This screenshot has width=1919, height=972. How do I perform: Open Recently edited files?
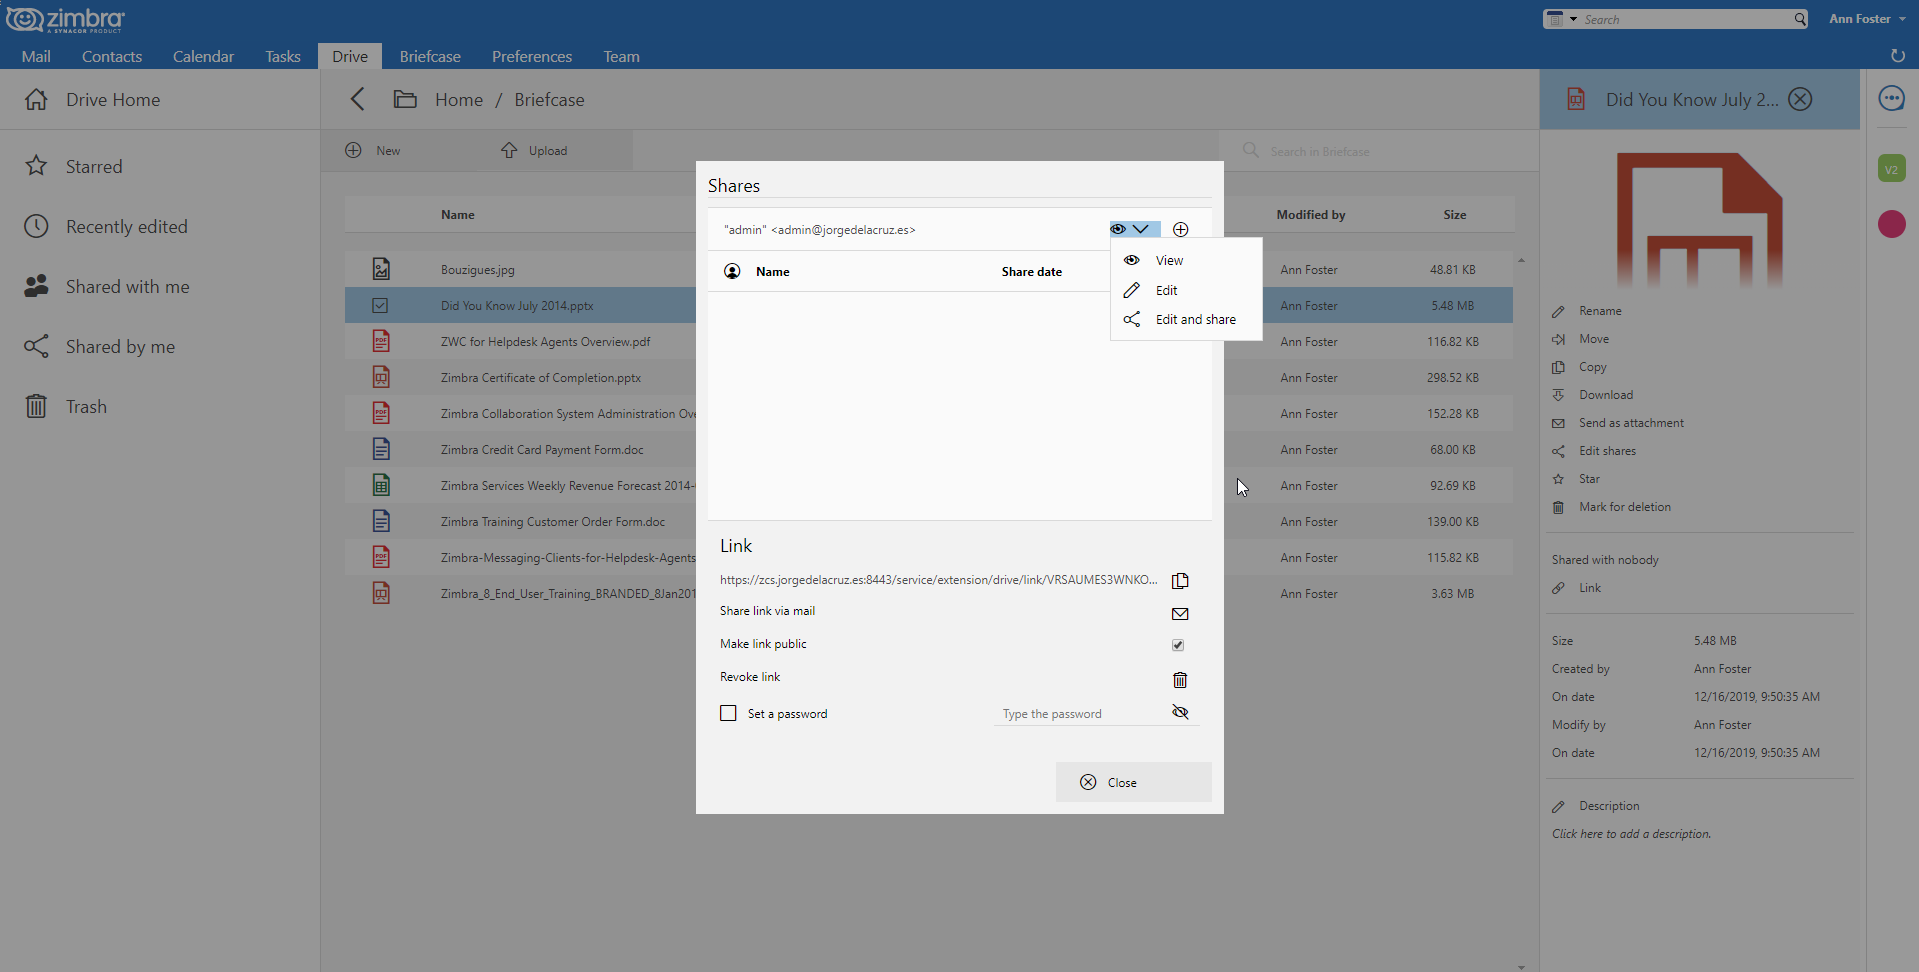(160, 227)
